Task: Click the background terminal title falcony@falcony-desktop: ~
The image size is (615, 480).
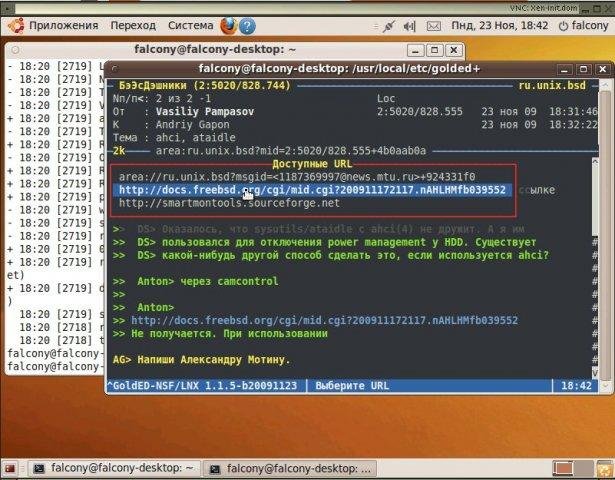Action: click(215, 49)
